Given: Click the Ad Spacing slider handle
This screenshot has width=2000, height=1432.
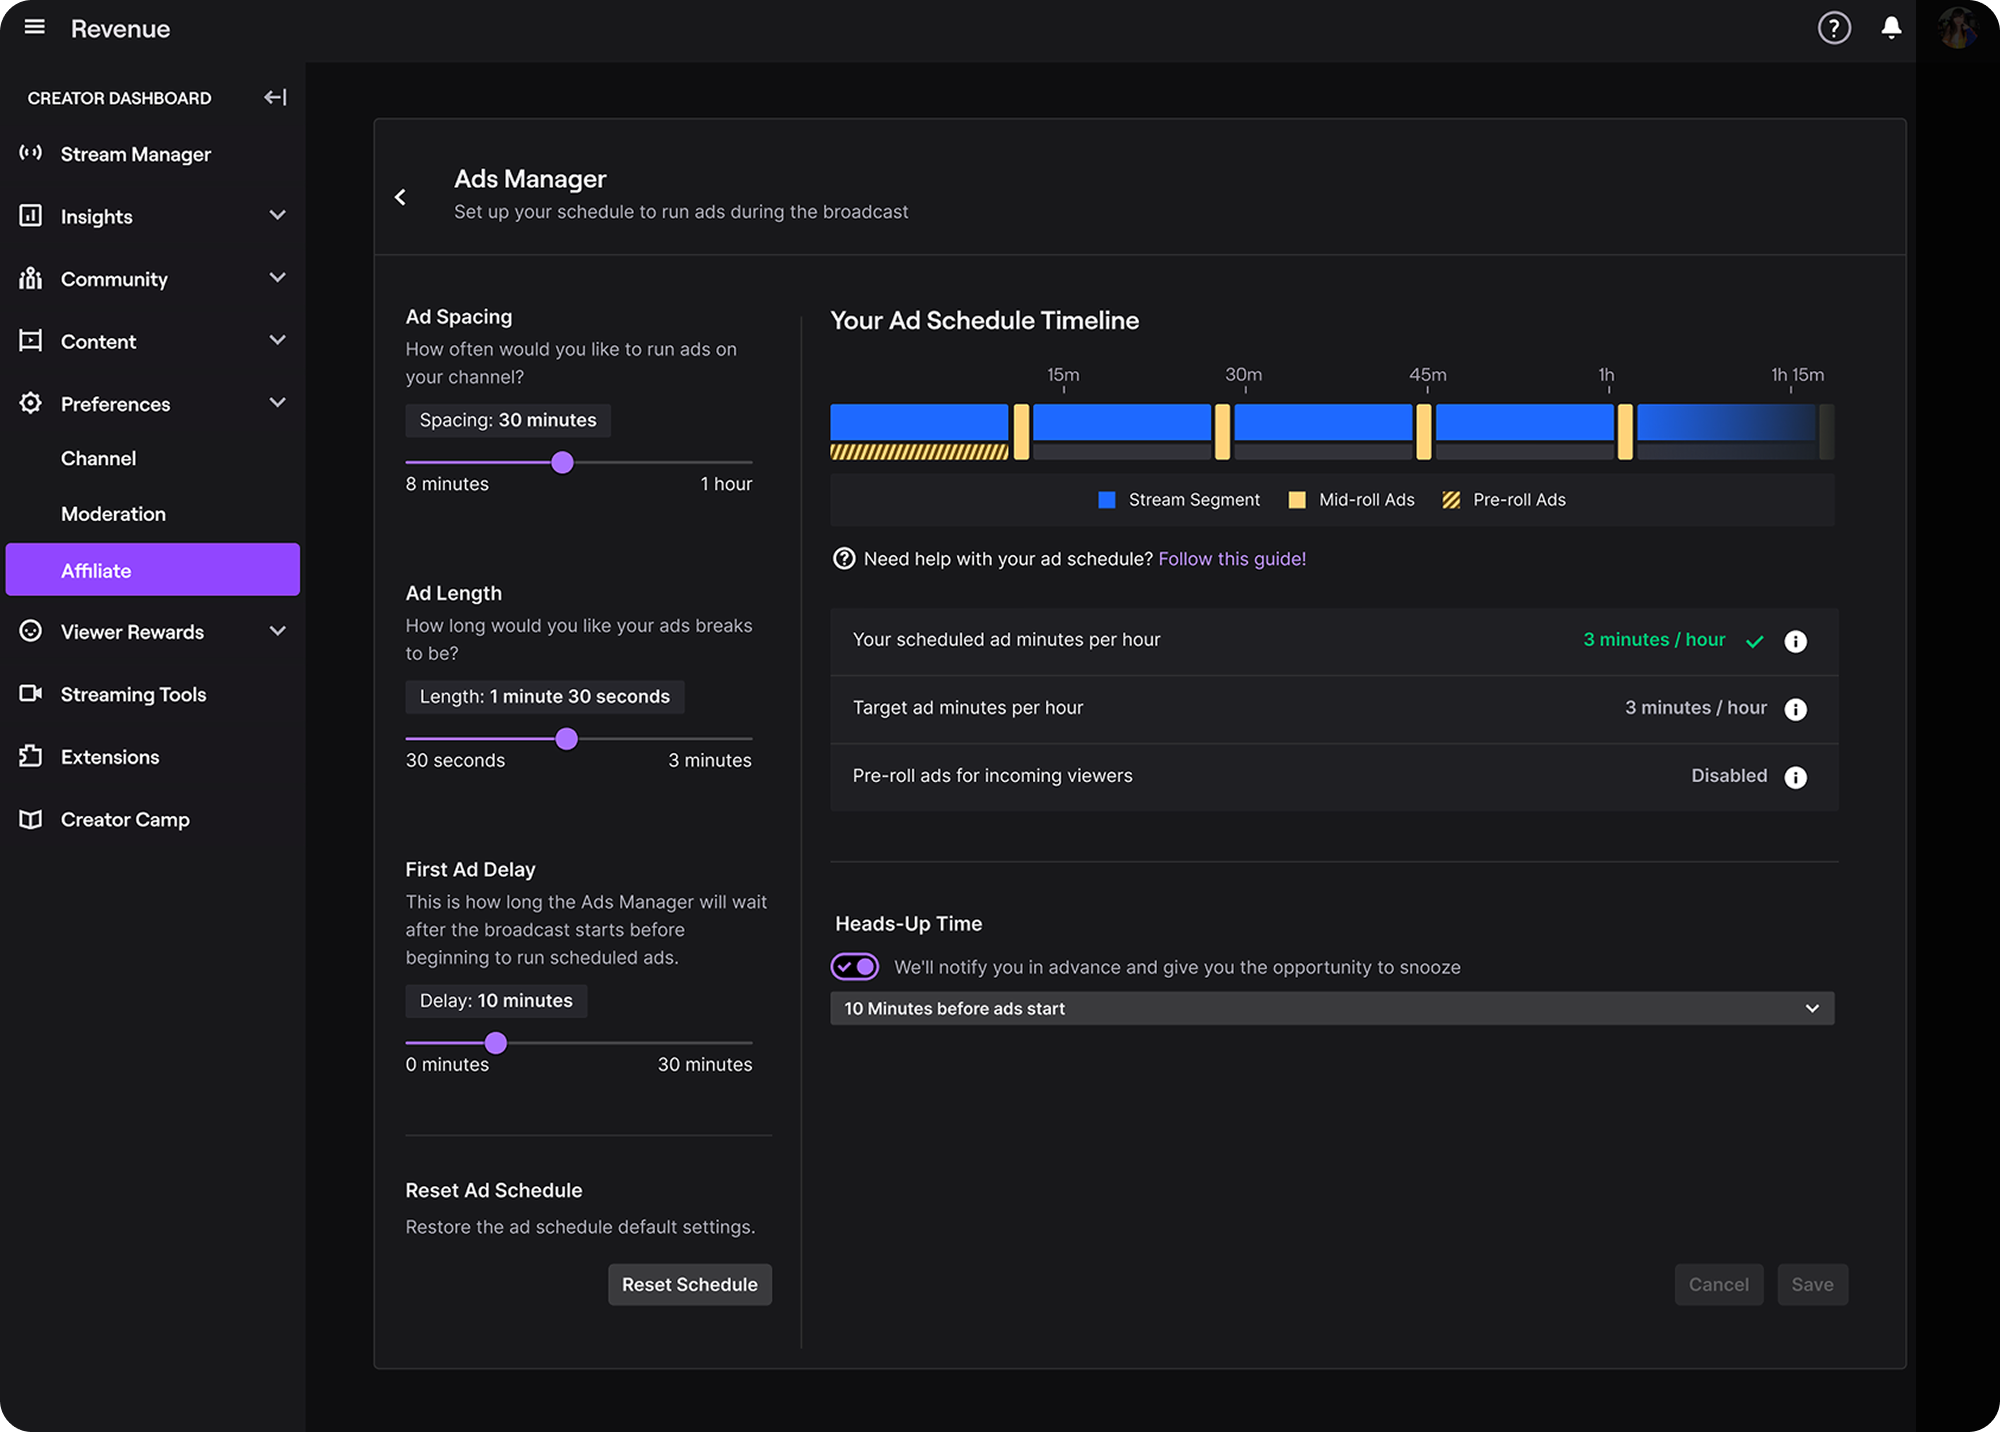Looking at the screenshot, I should (563, 462).
